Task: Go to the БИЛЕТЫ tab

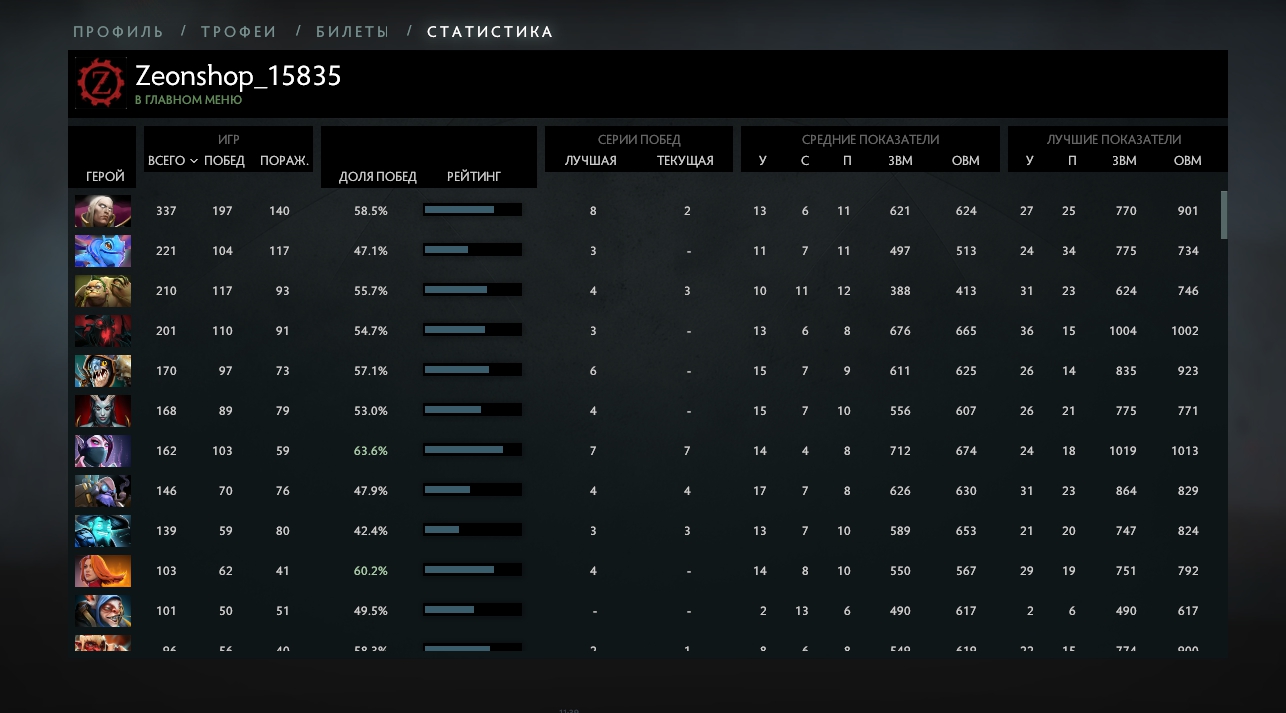Action: tap(352, 32)
